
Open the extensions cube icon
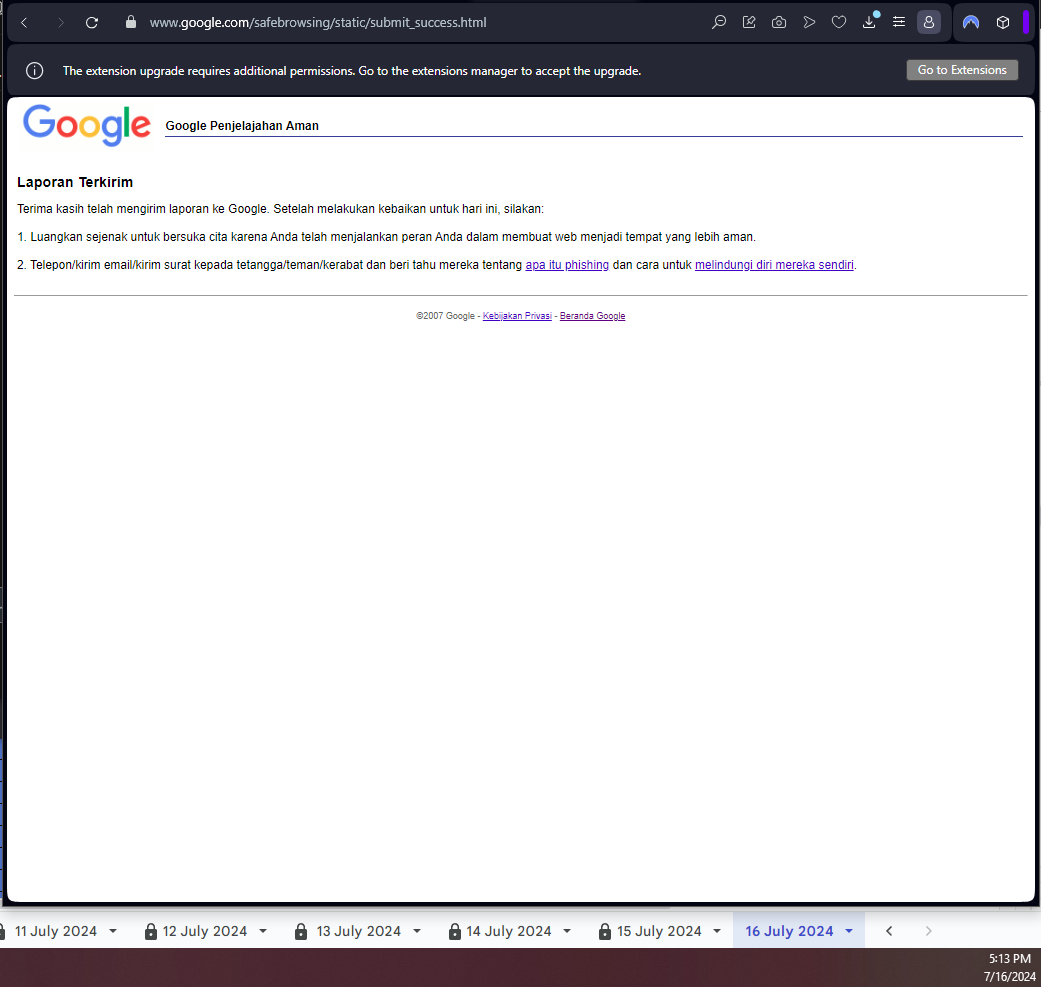[1003, 23]
